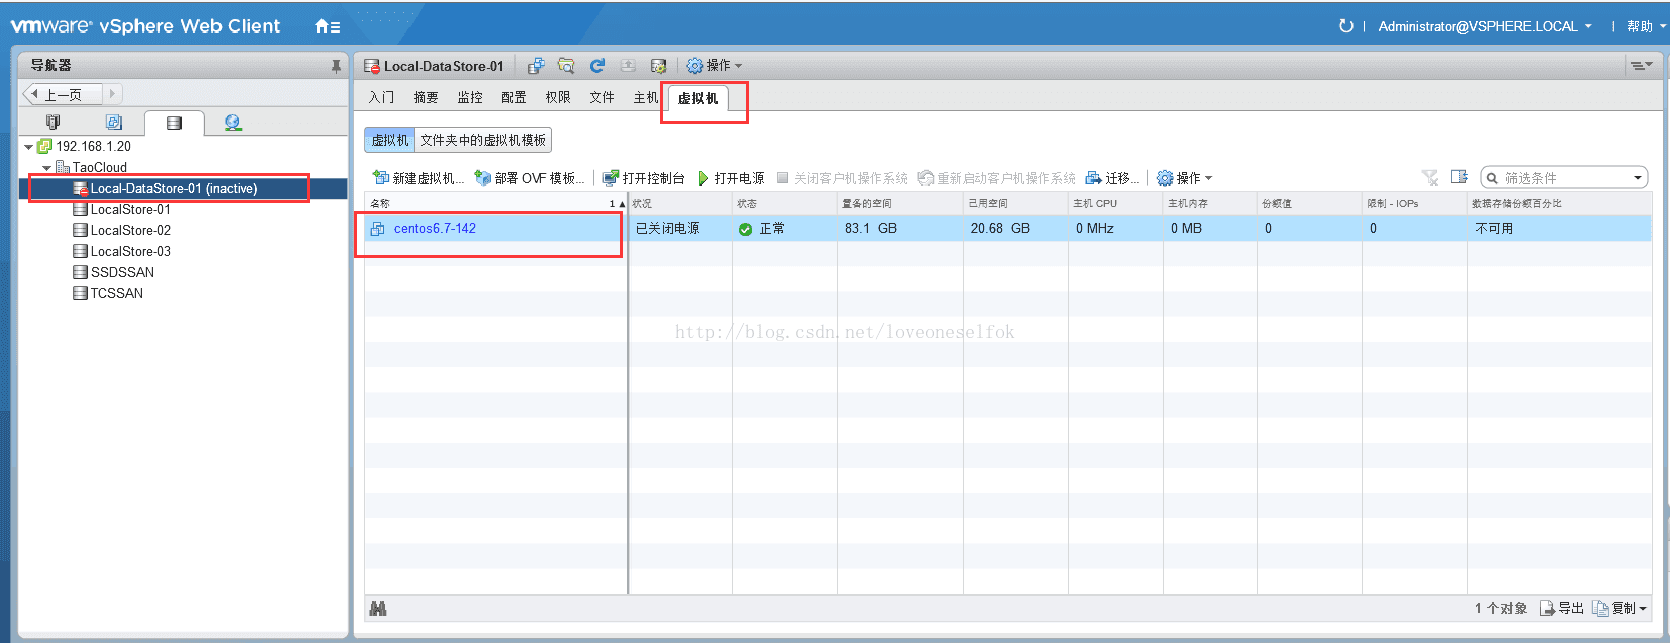Open the filter field dropdown arrow
Screen dimensions: 1670x643
(x=1638, y=178)
